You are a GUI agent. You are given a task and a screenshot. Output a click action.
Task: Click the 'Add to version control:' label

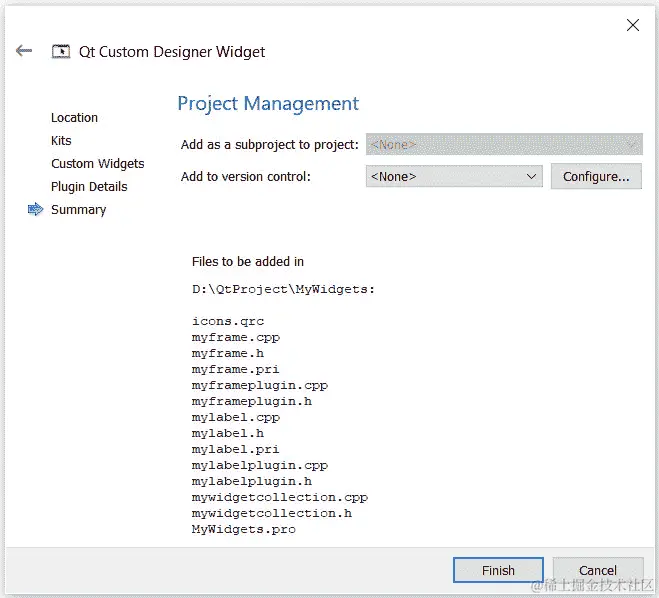click(246, 177)
